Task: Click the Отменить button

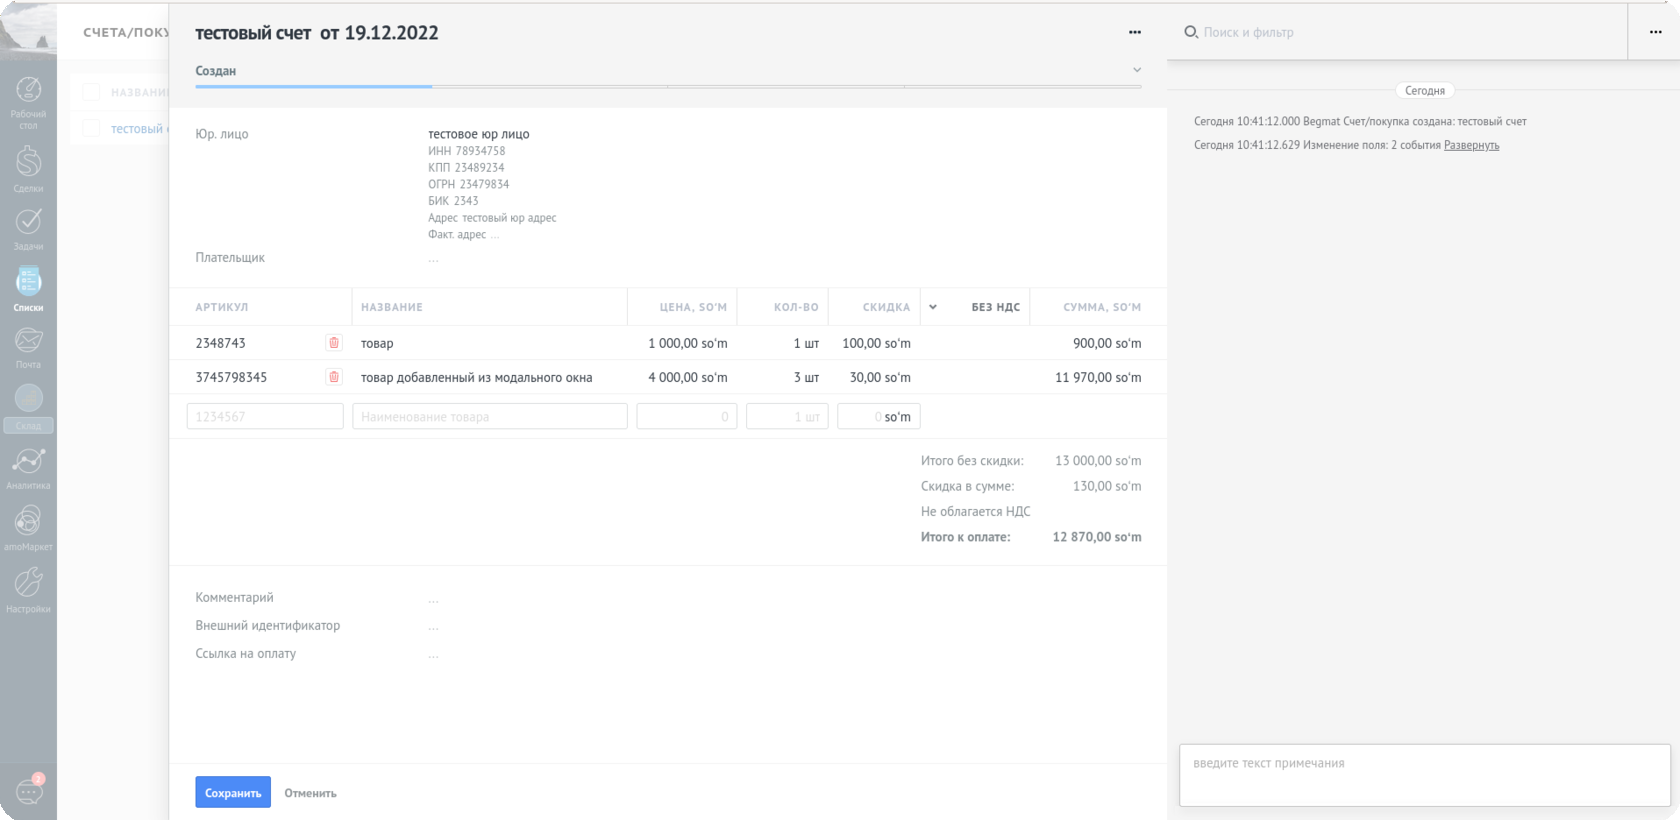Action: tap(310, 793)
